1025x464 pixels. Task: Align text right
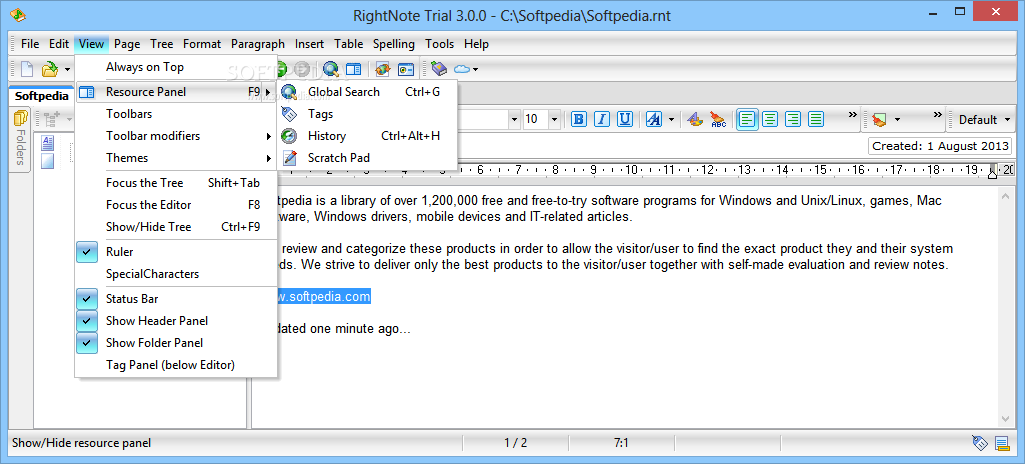coord(793,119)
